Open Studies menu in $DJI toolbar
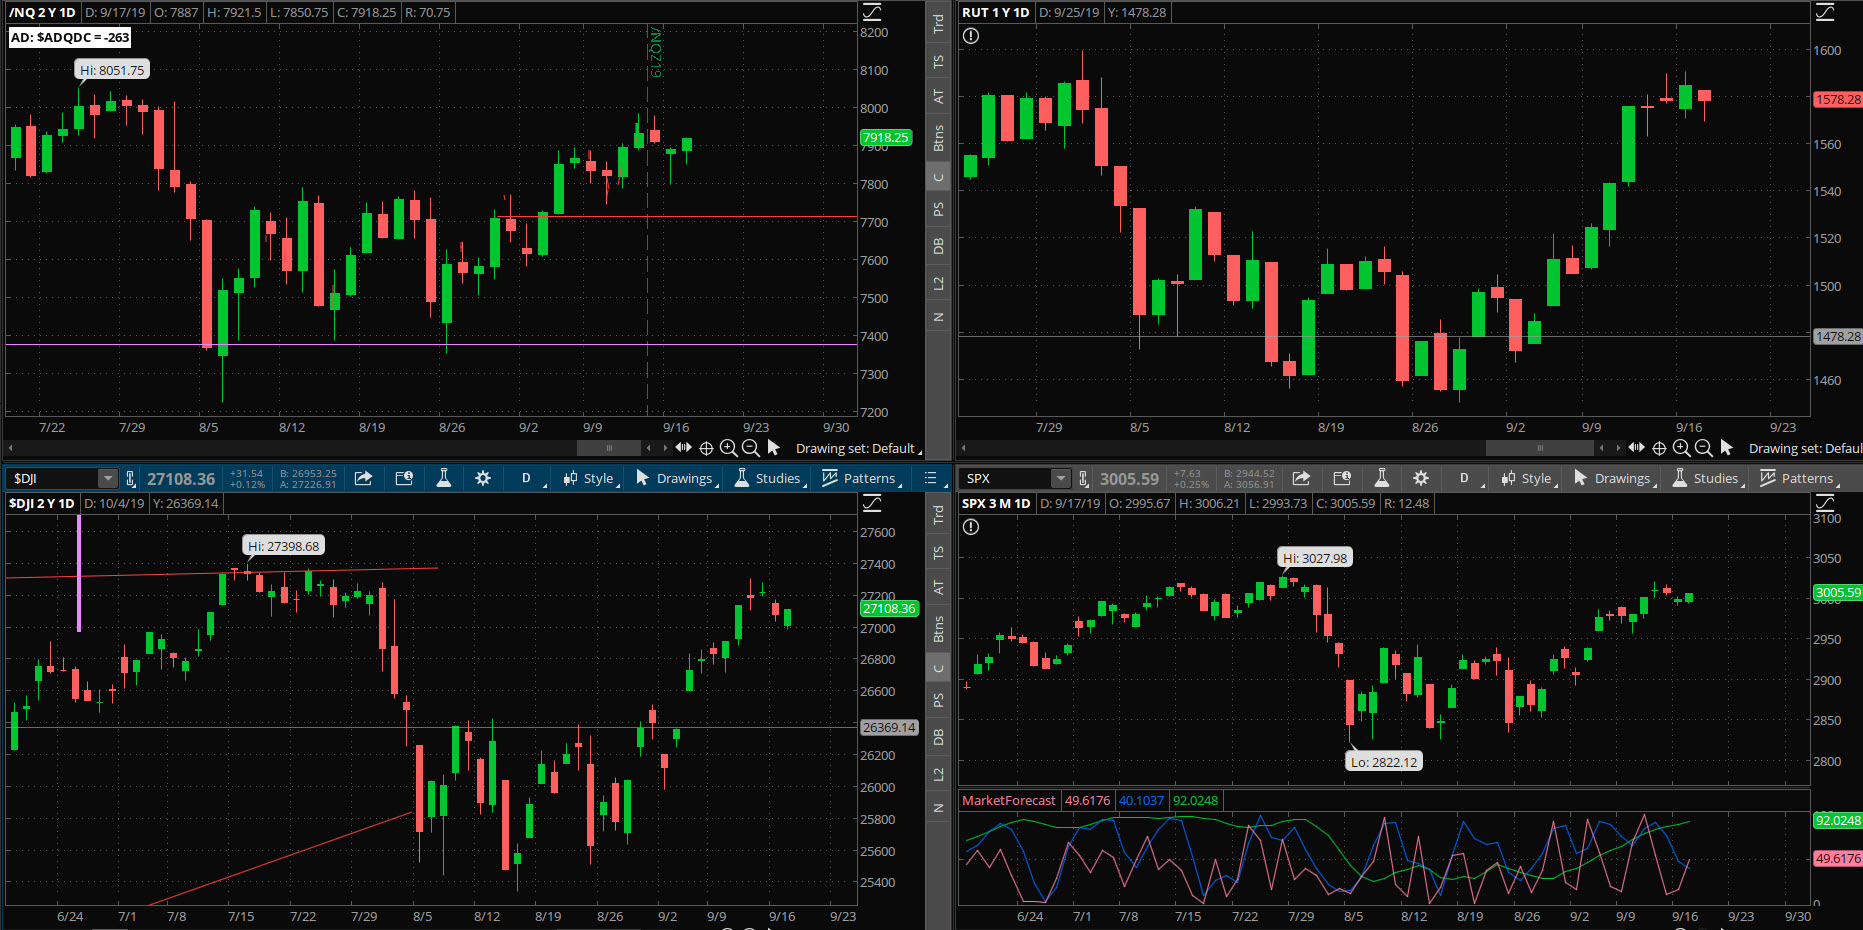The height and width of the screenshot is (930, 1863). [x=769, y=478]
